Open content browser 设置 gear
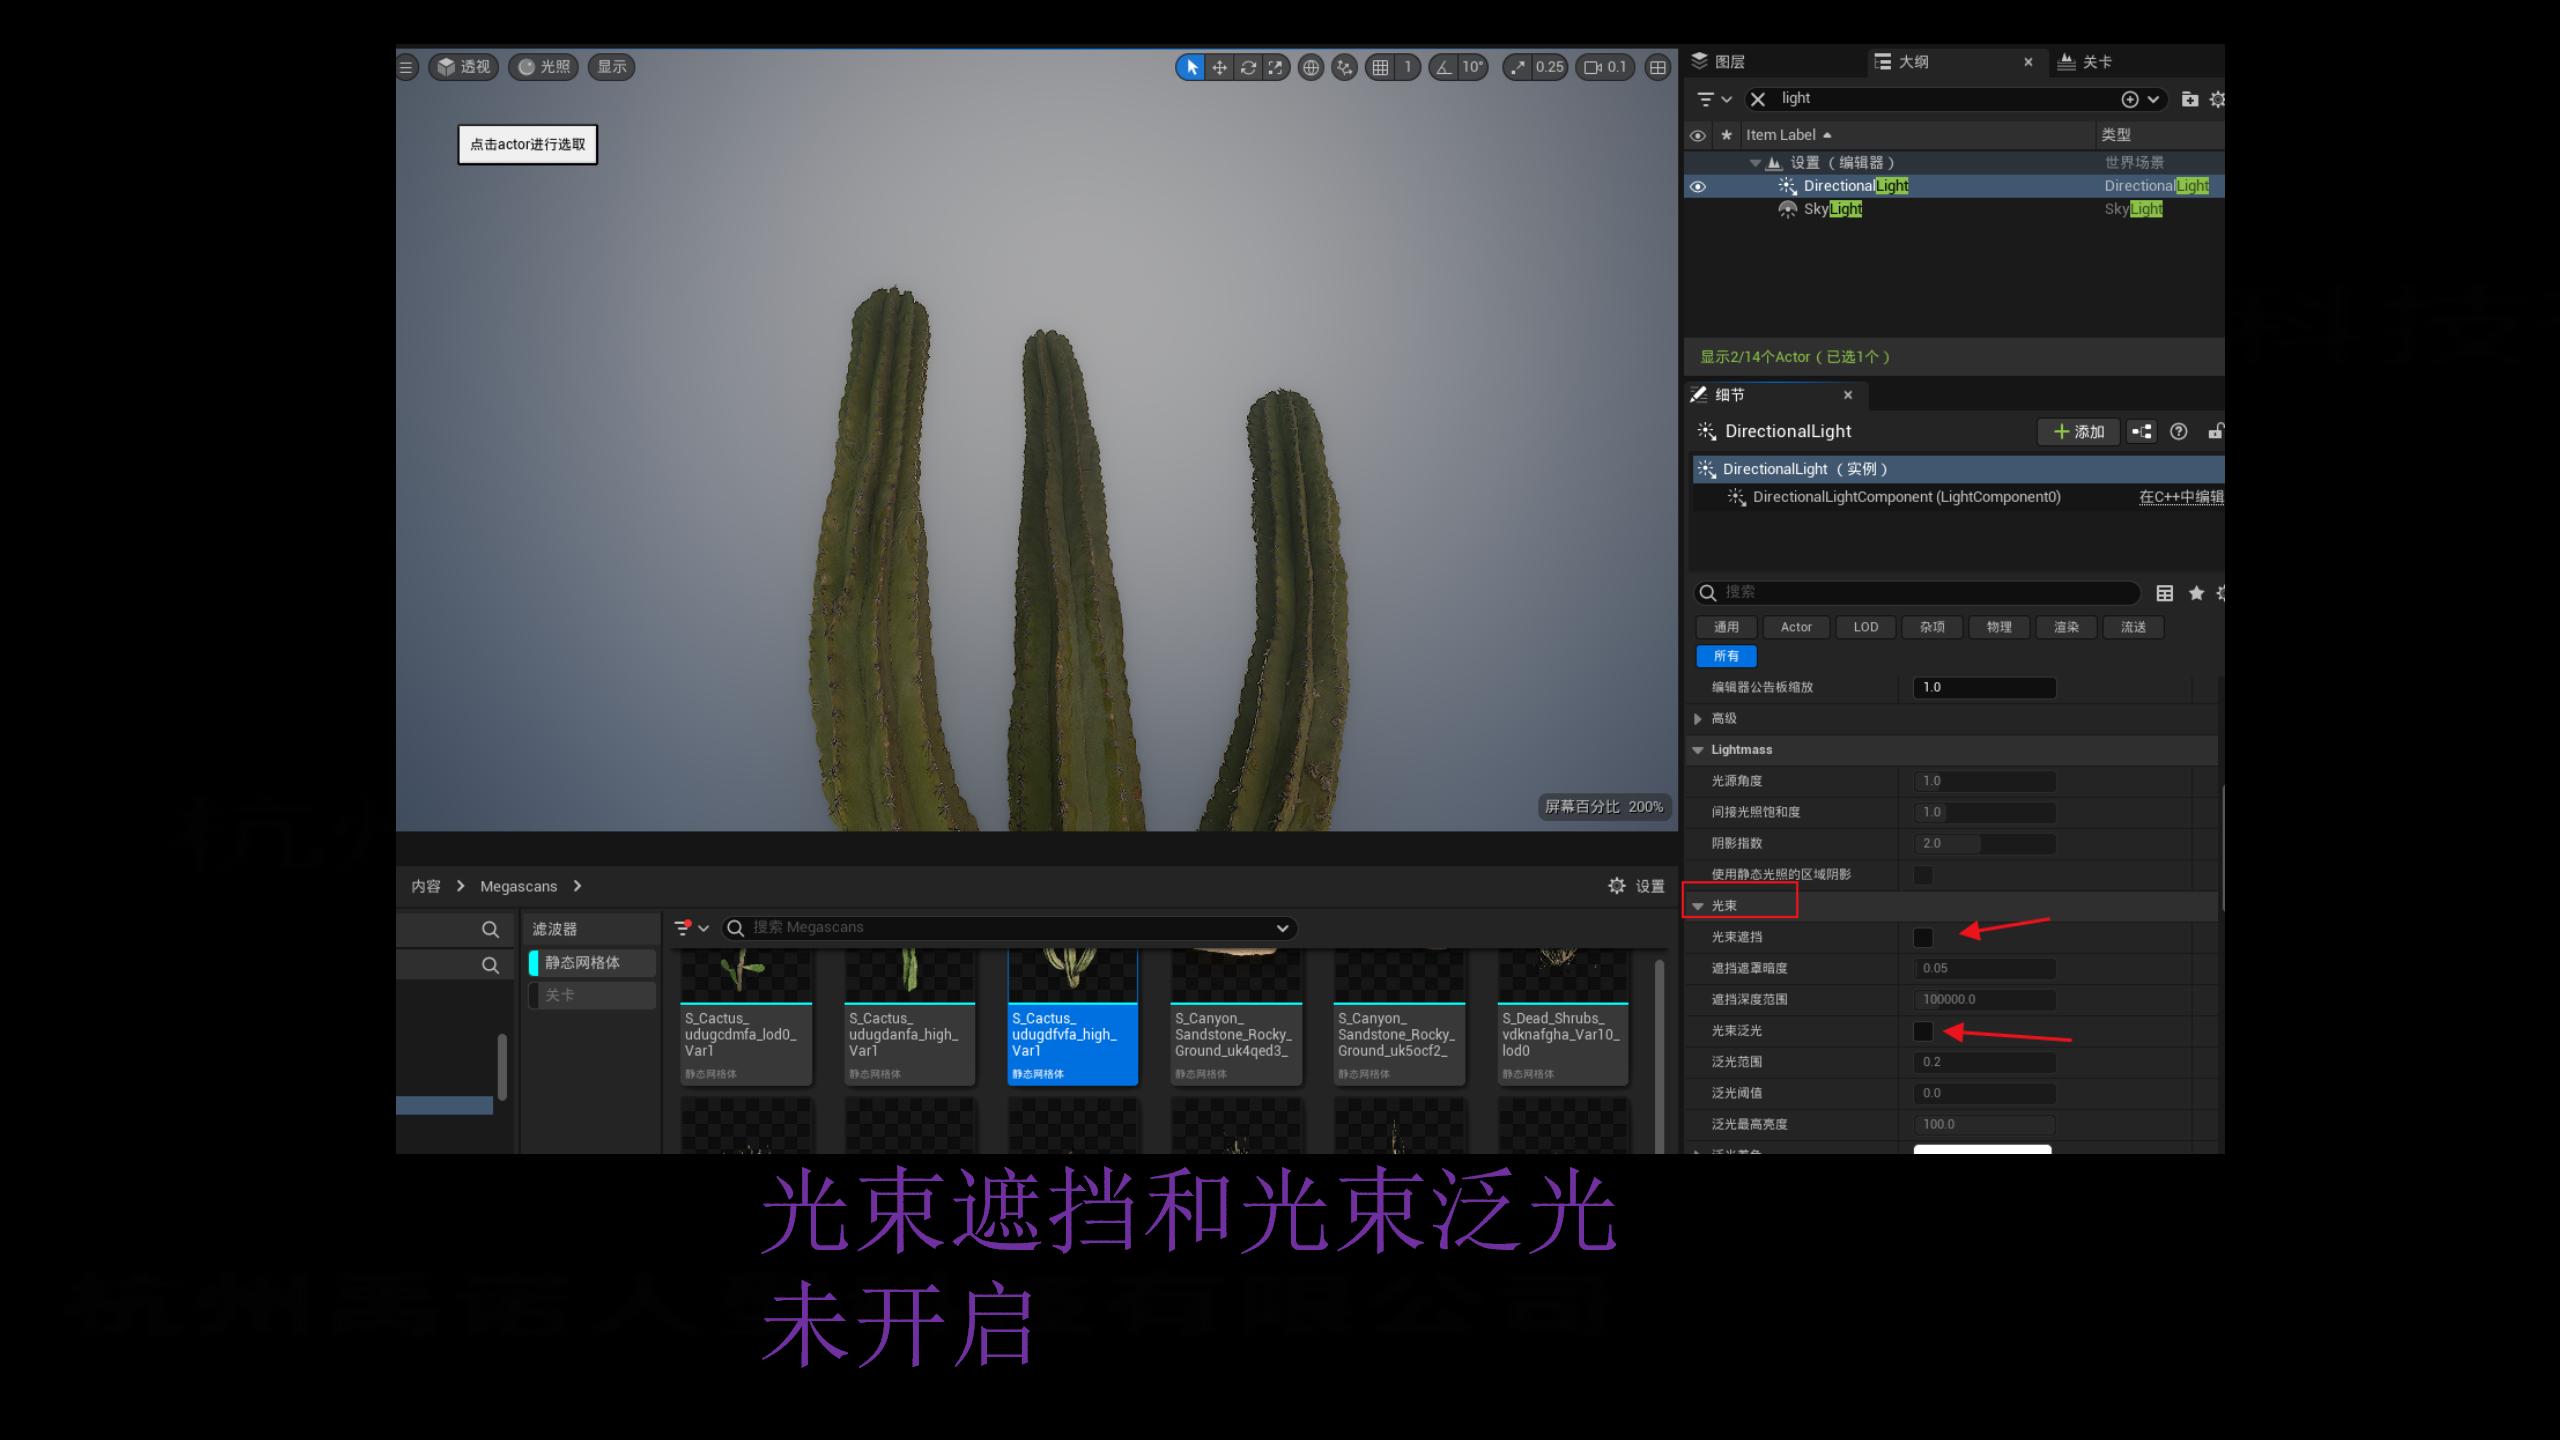This screenshot has height=1440, width=2560. (1636, 886)
